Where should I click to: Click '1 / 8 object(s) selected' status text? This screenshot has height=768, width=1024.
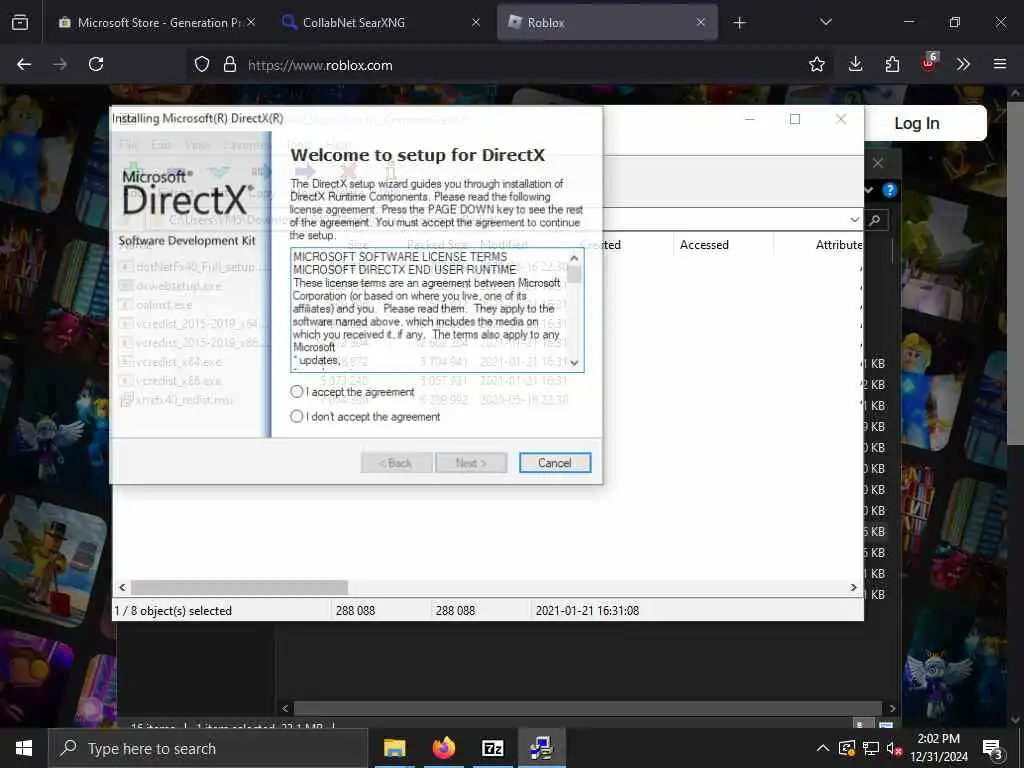pyautogui.click(x=173, y=611)
